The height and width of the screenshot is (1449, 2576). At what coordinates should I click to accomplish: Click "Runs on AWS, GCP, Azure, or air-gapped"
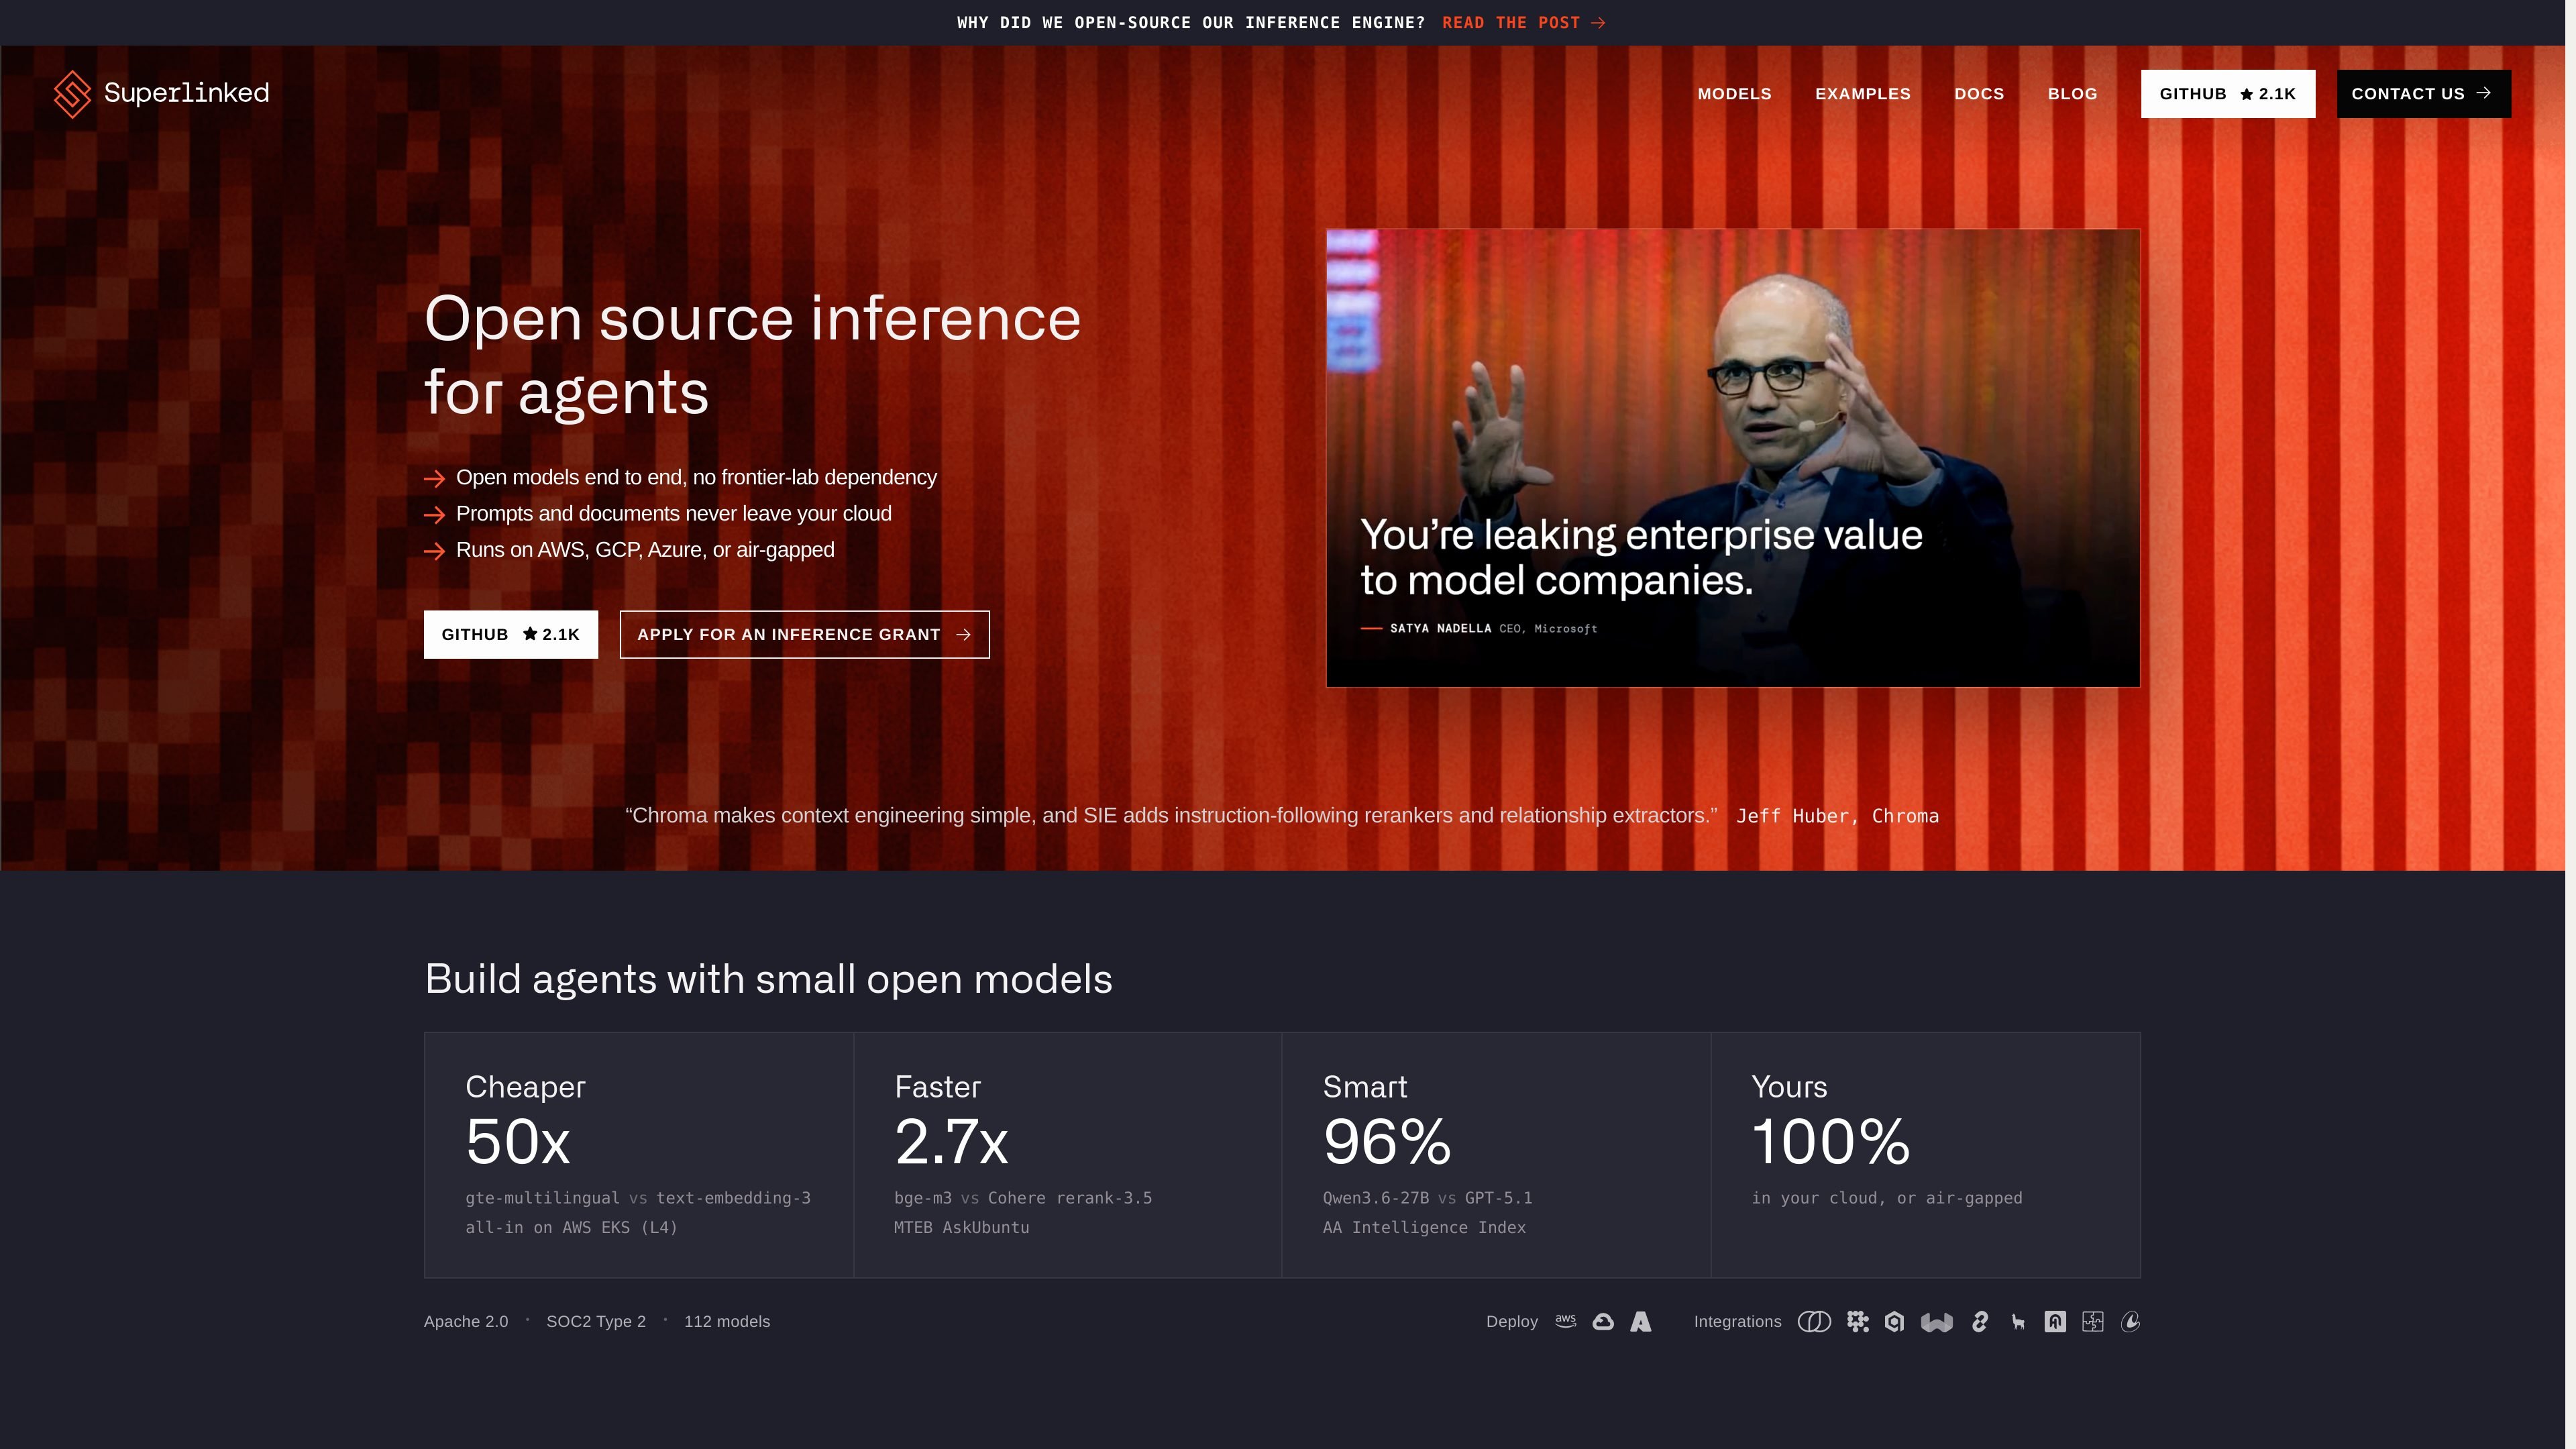pos(645,549)
